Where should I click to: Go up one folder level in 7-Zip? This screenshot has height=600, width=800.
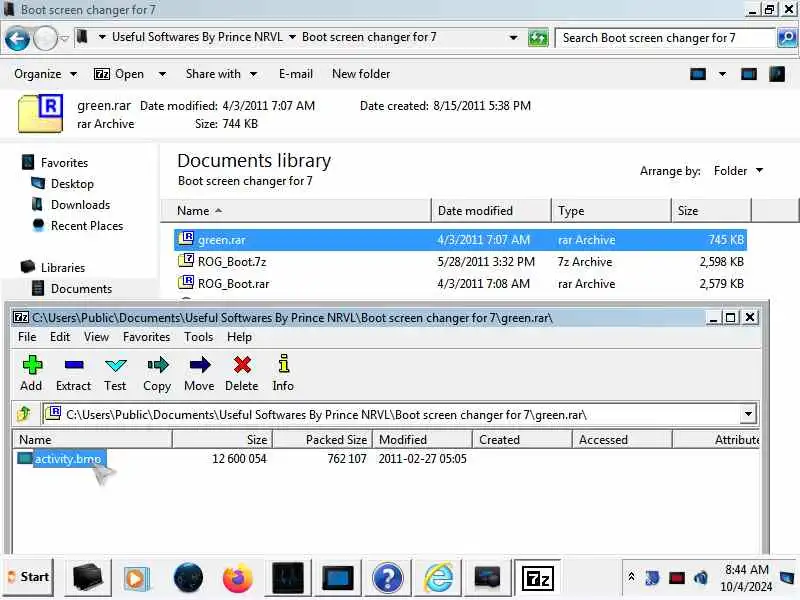[x=24, y=414]
